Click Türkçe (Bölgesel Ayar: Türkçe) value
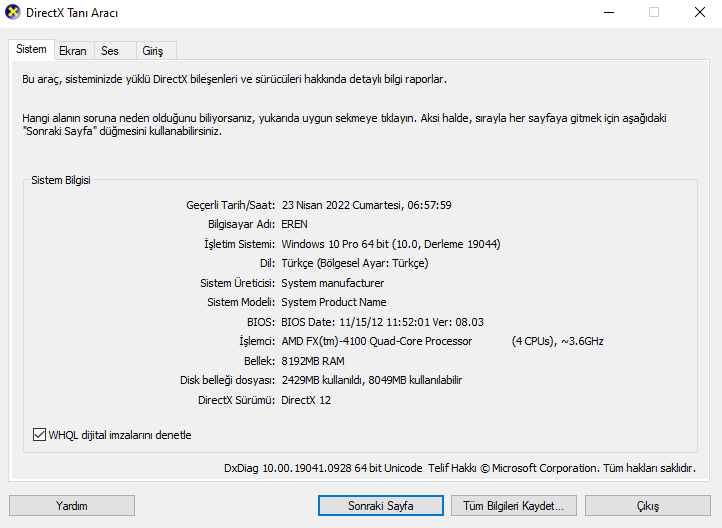 [x=355, y=263]
